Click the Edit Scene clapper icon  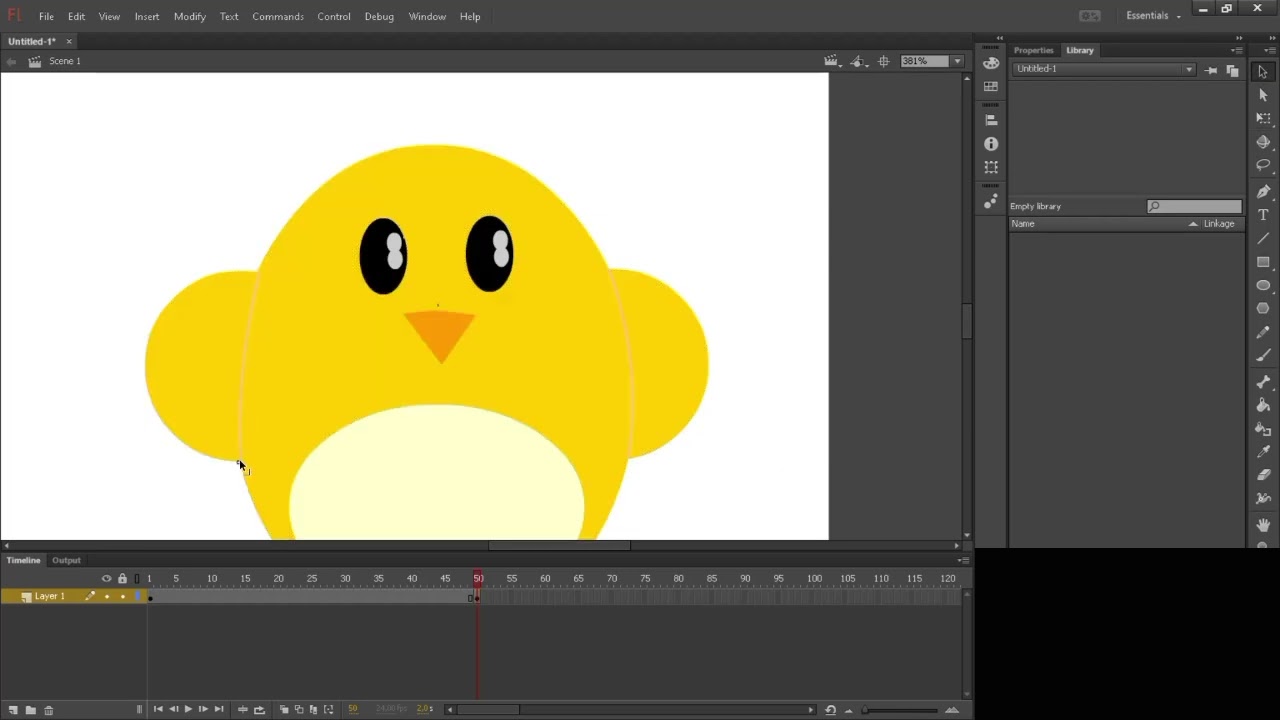831,61
